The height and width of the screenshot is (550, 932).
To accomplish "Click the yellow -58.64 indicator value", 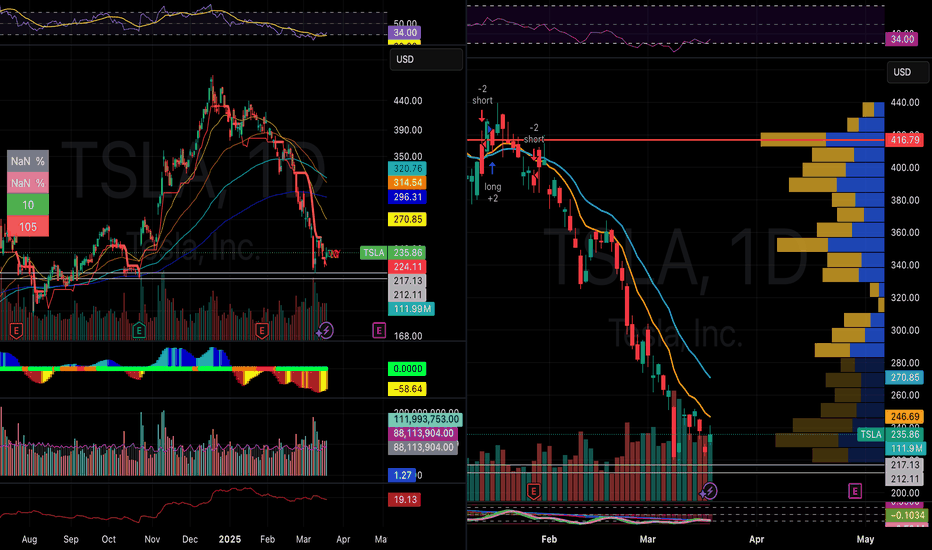I will 407,389.
